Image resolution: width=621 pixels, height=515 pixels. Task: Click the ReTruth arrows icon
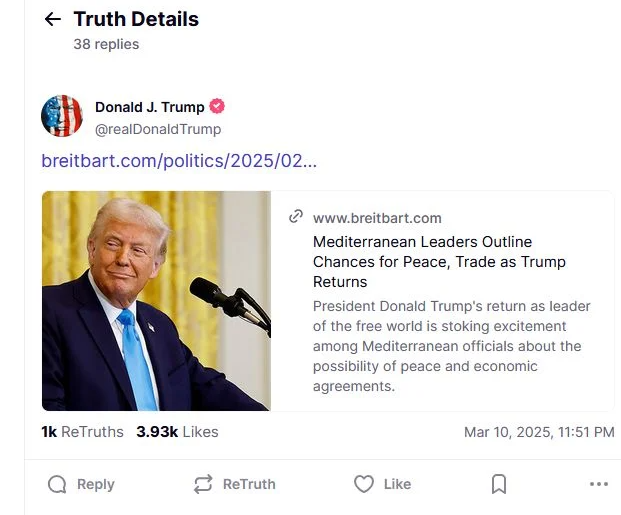coord(203,484)
